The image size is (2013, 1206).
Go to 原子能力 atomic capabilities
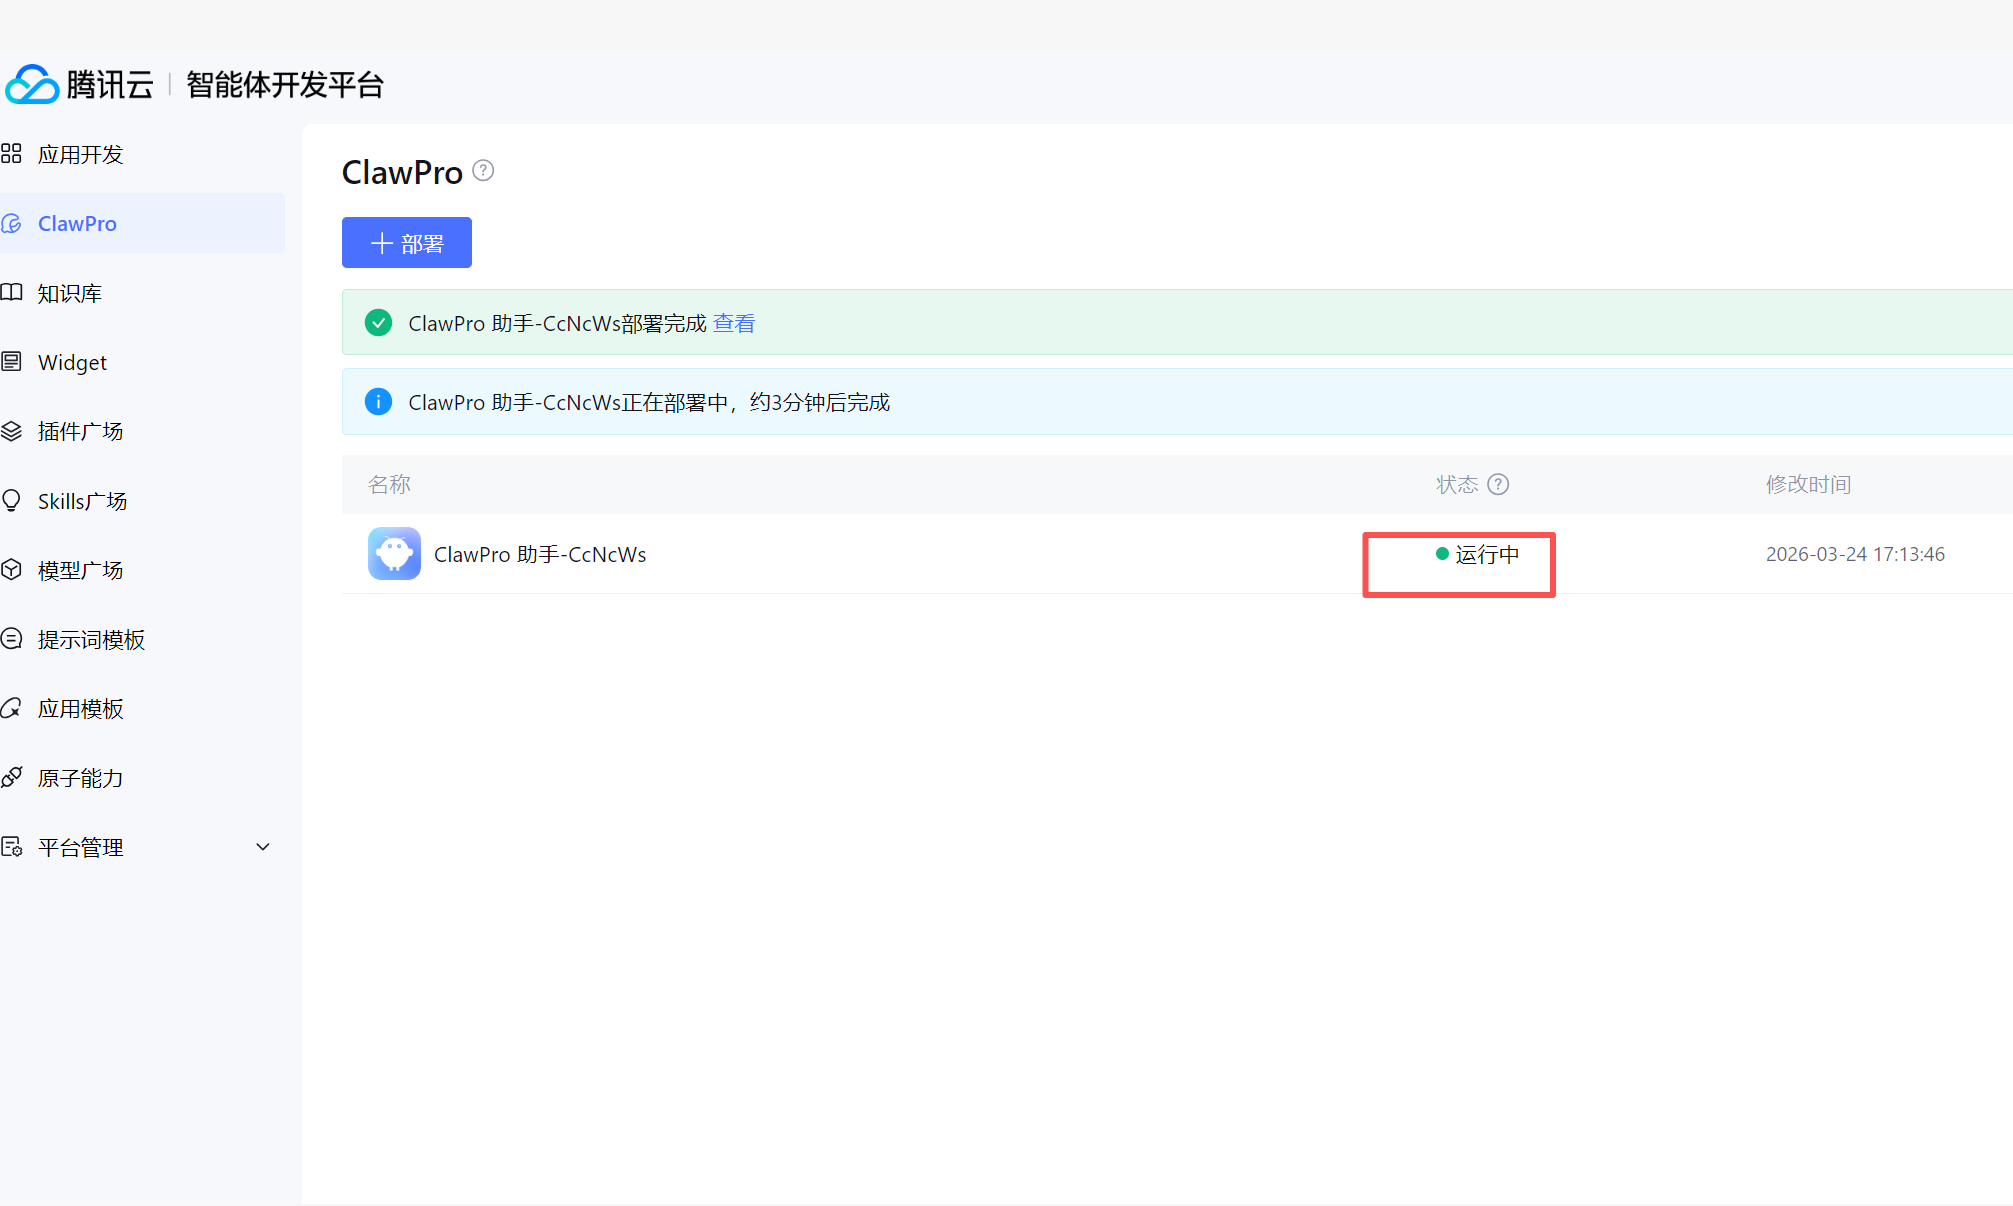point(80,778)
